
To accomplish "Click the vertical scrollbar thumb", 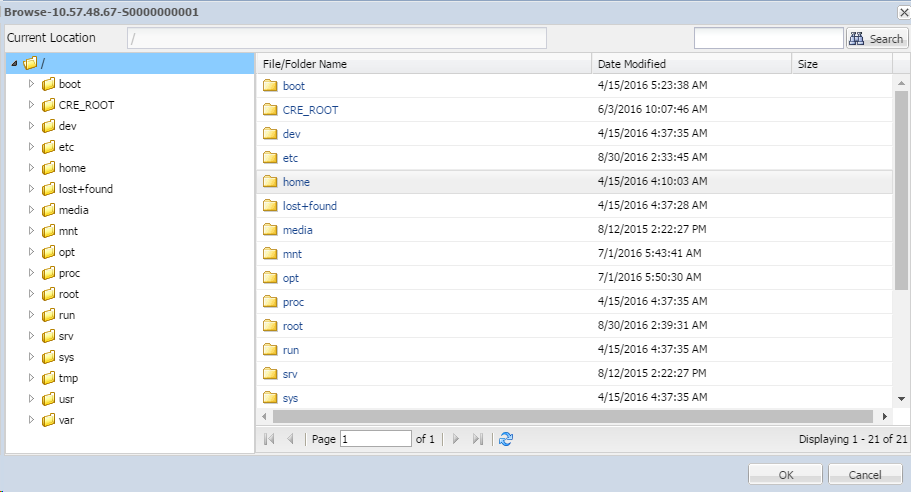I will (901, 190).
